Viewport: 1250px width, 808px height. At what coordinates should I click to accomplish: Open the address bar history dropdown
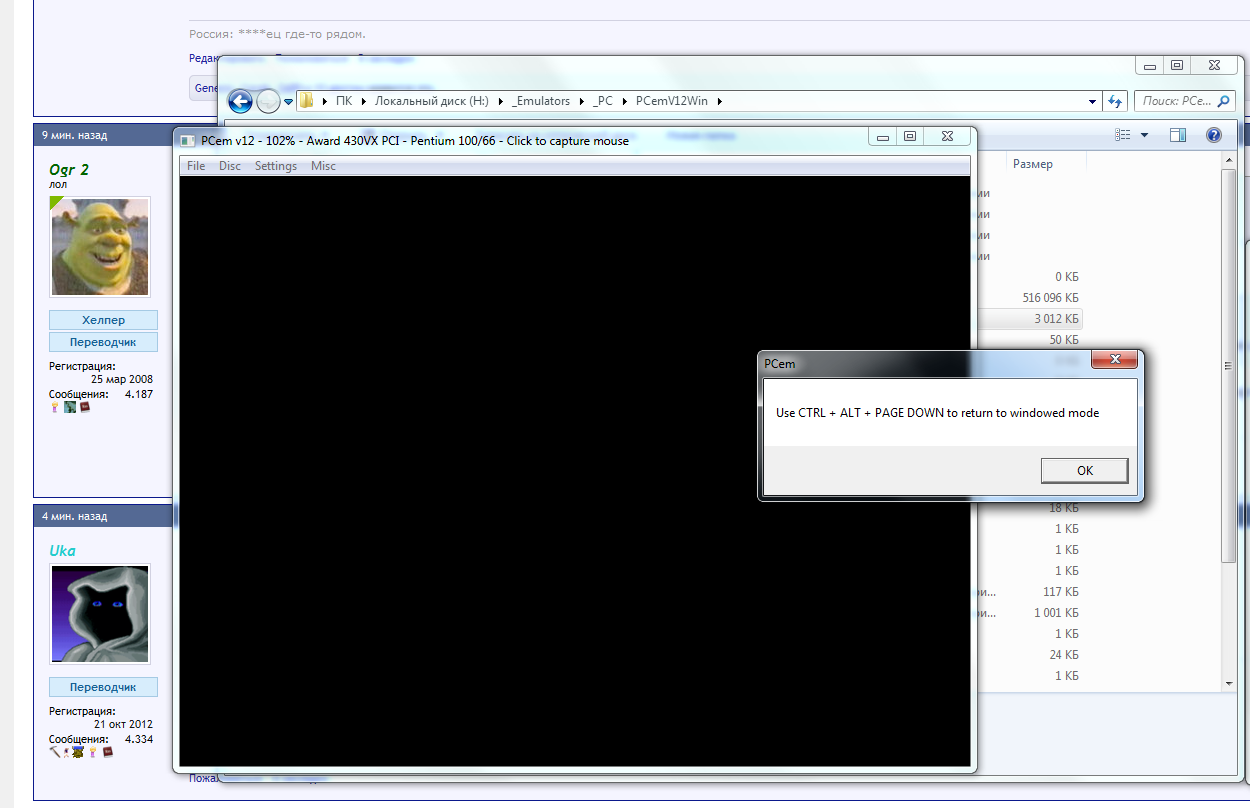click(1092, 101)
